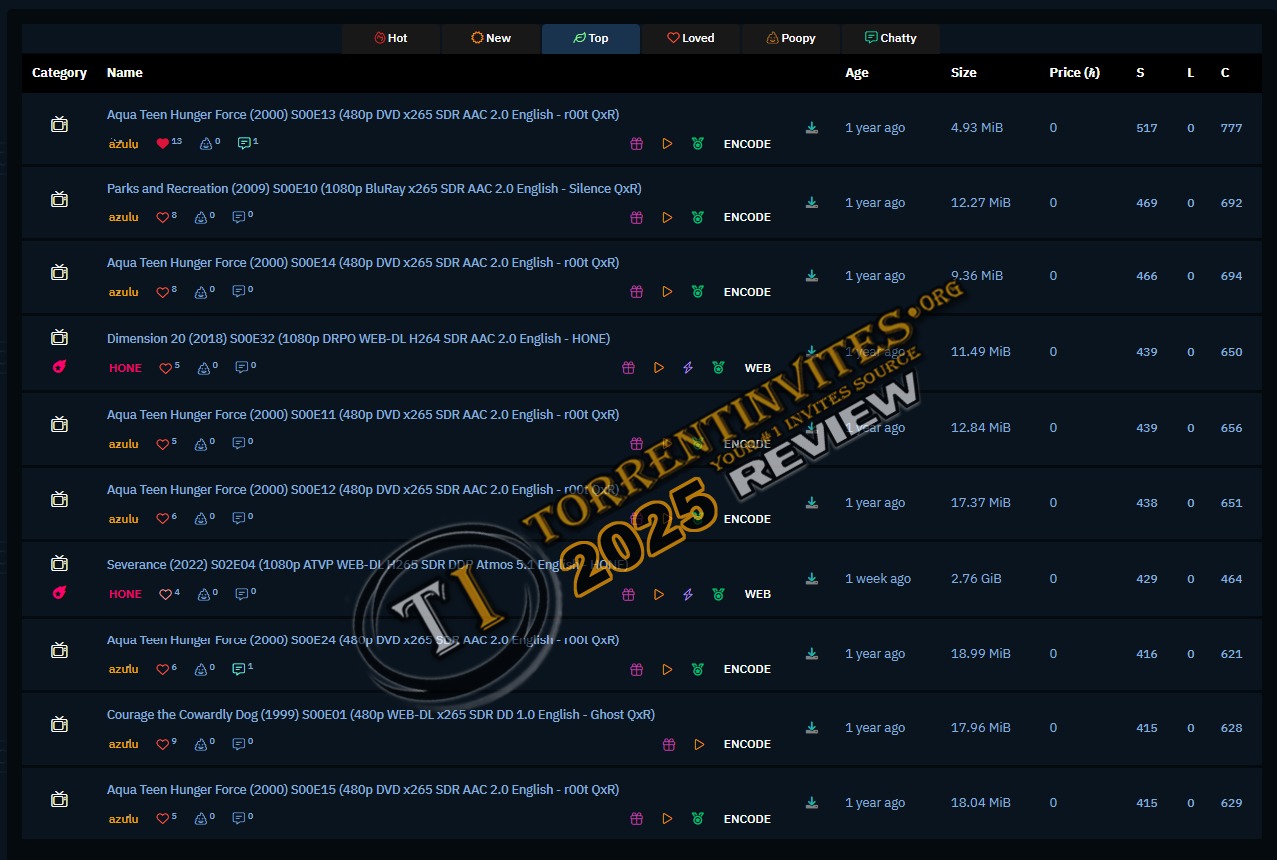This screenshot has height=860, width=1277.
Task: Toggle the heart on Dimension 20 S00E32
Action: [165, 368]
